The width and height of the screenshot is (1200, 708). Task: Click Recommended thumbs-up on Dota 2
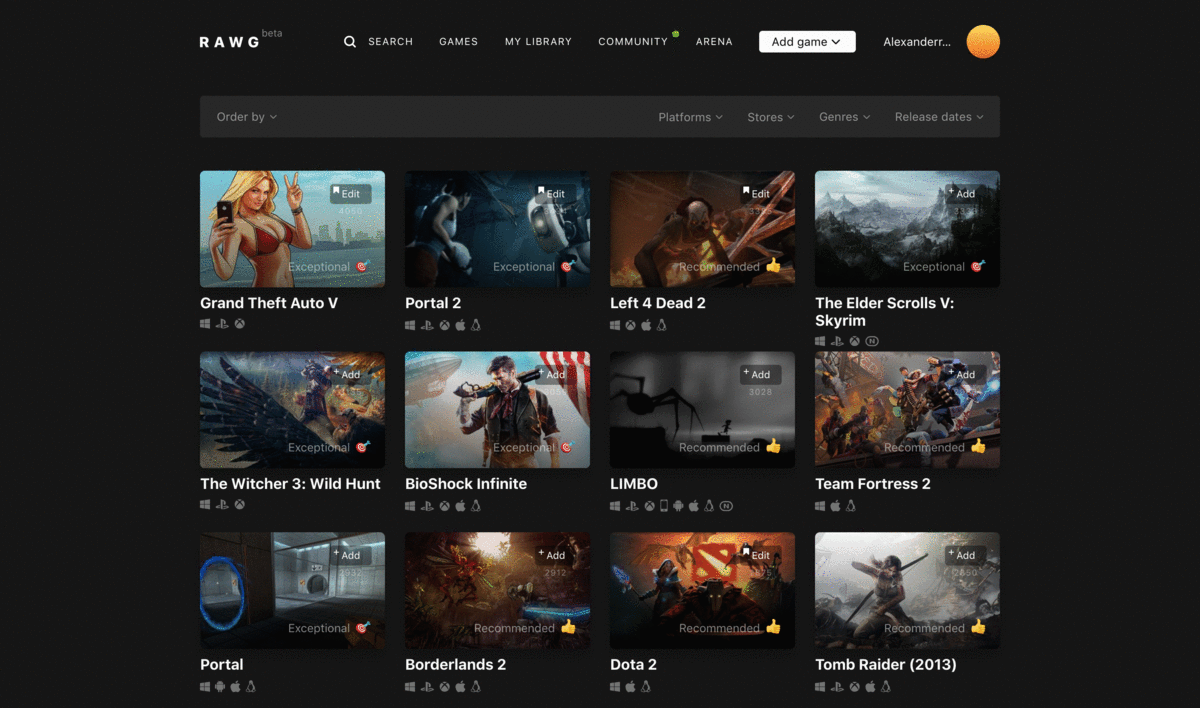click(773, 627)
